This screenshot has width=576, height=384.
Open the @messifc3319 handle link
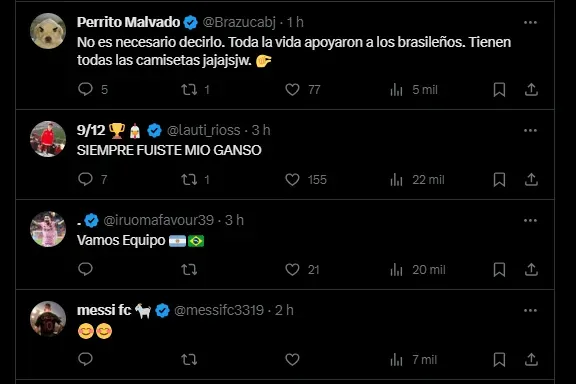pyautogui.click(x=219, y=311)
